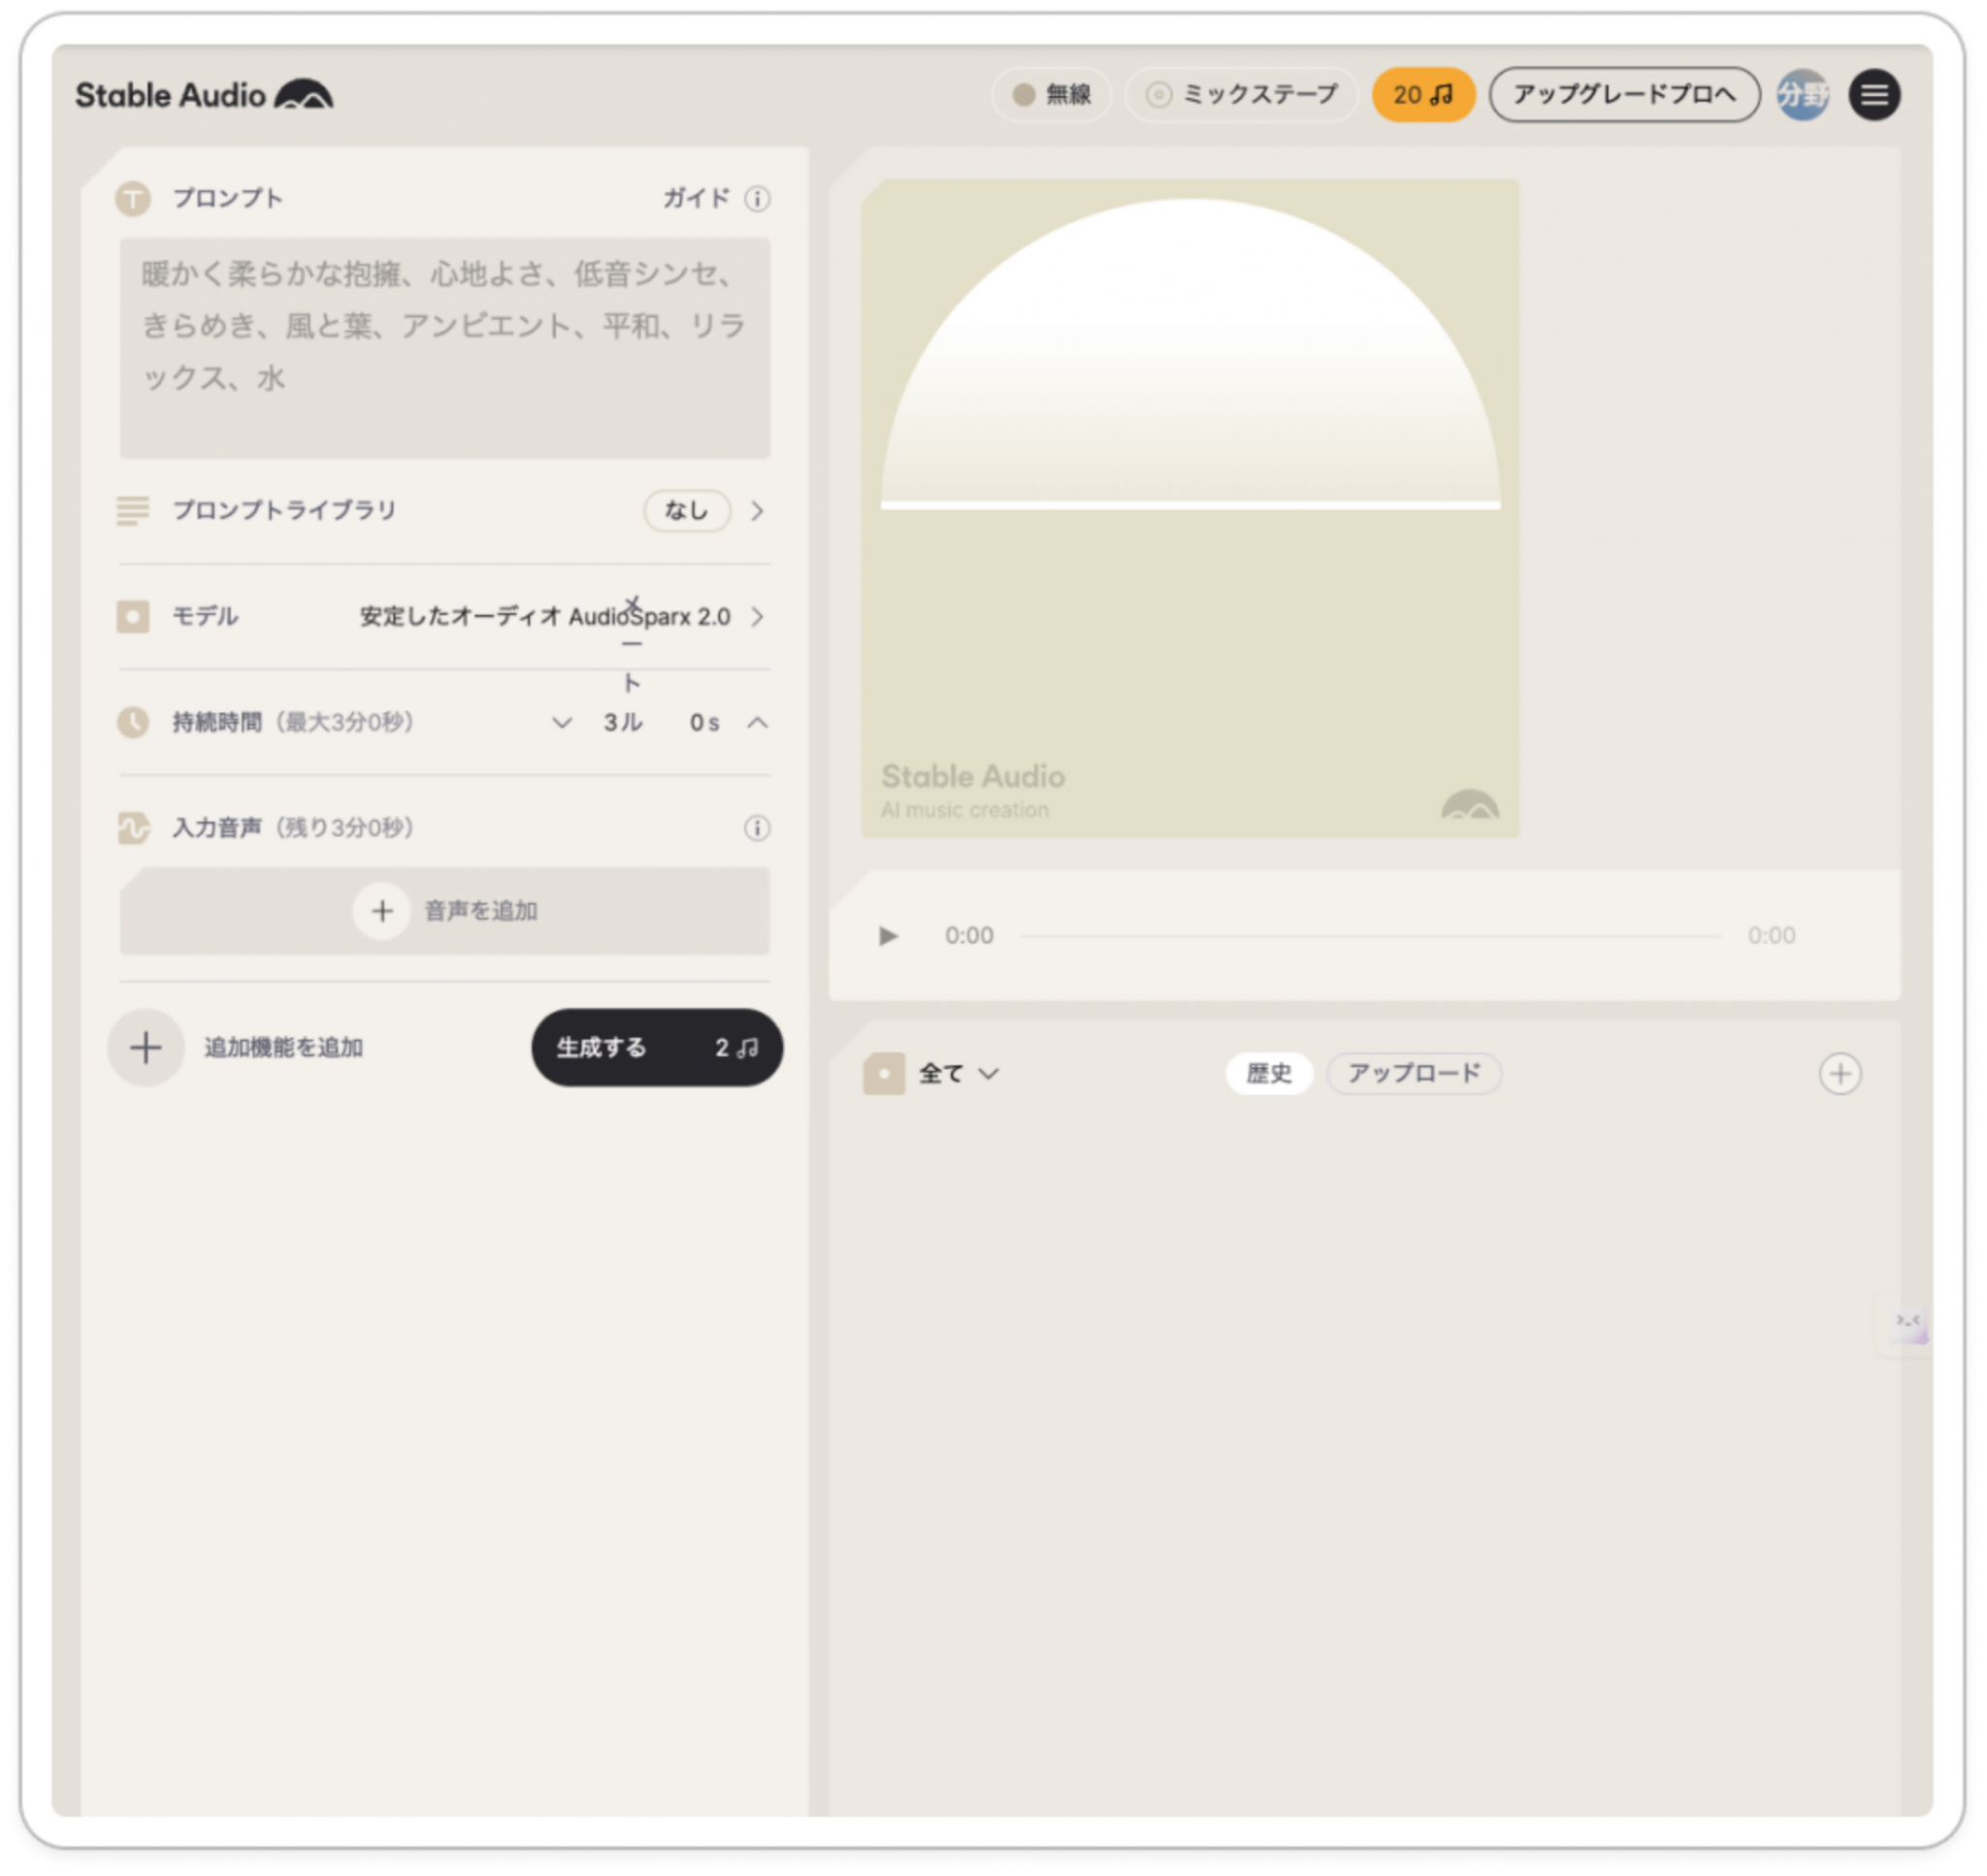Viewport: 1987px width, 1876px height.
Task: Click the 20 credits music note icon
Action: [1441, 93]
